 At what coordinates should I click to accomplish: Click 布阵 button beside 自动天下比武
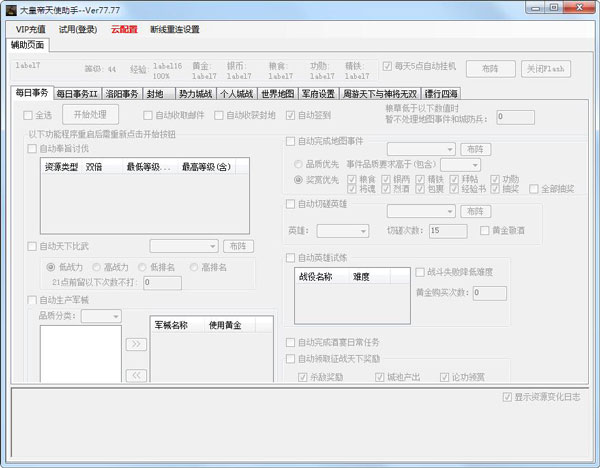(x=238, y=246)
